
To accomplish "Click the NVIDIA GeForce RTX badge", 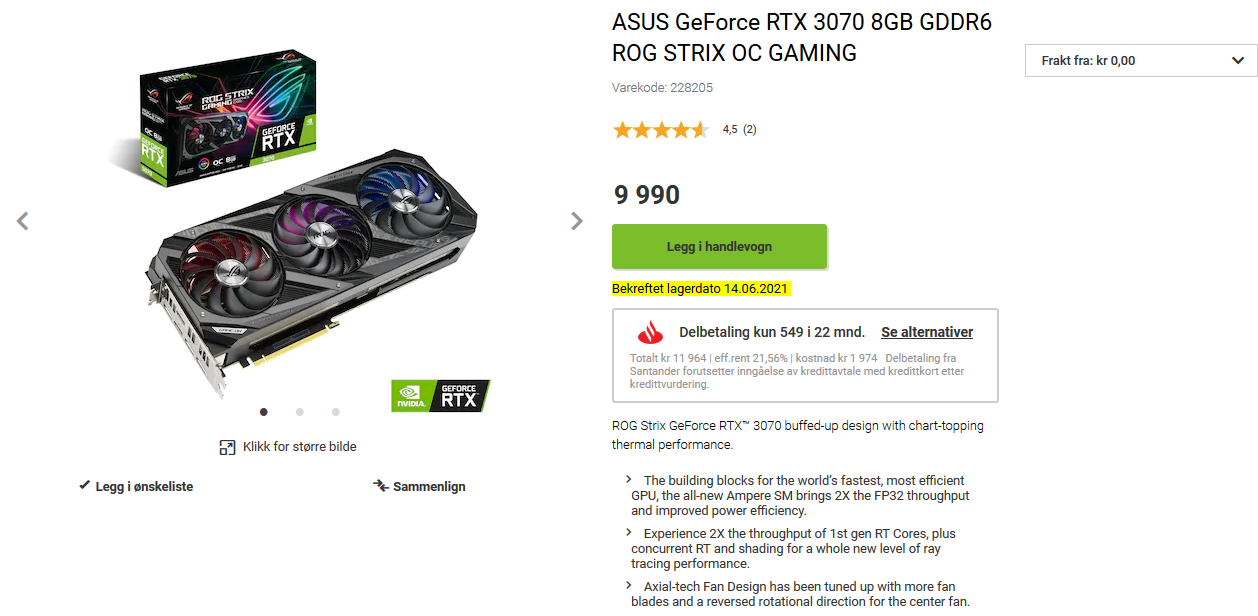I will pyautogui.click(x=440, y=396).
